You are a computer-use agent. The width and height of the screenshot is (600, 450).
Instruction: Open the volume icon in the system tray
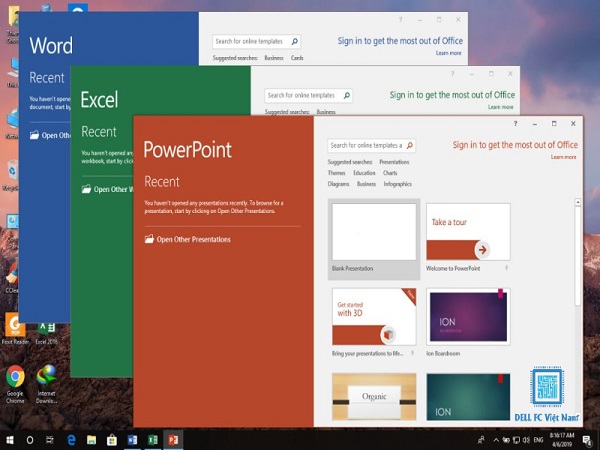click(526, 440)
